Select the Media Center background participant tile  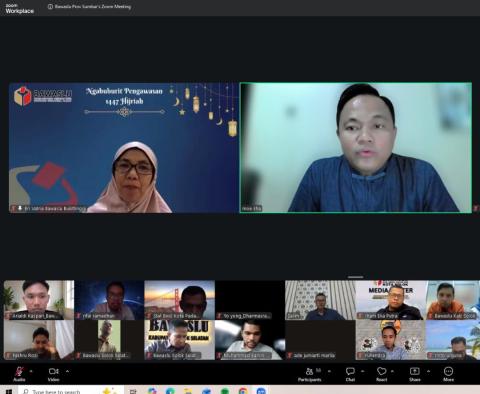point(390,300)
